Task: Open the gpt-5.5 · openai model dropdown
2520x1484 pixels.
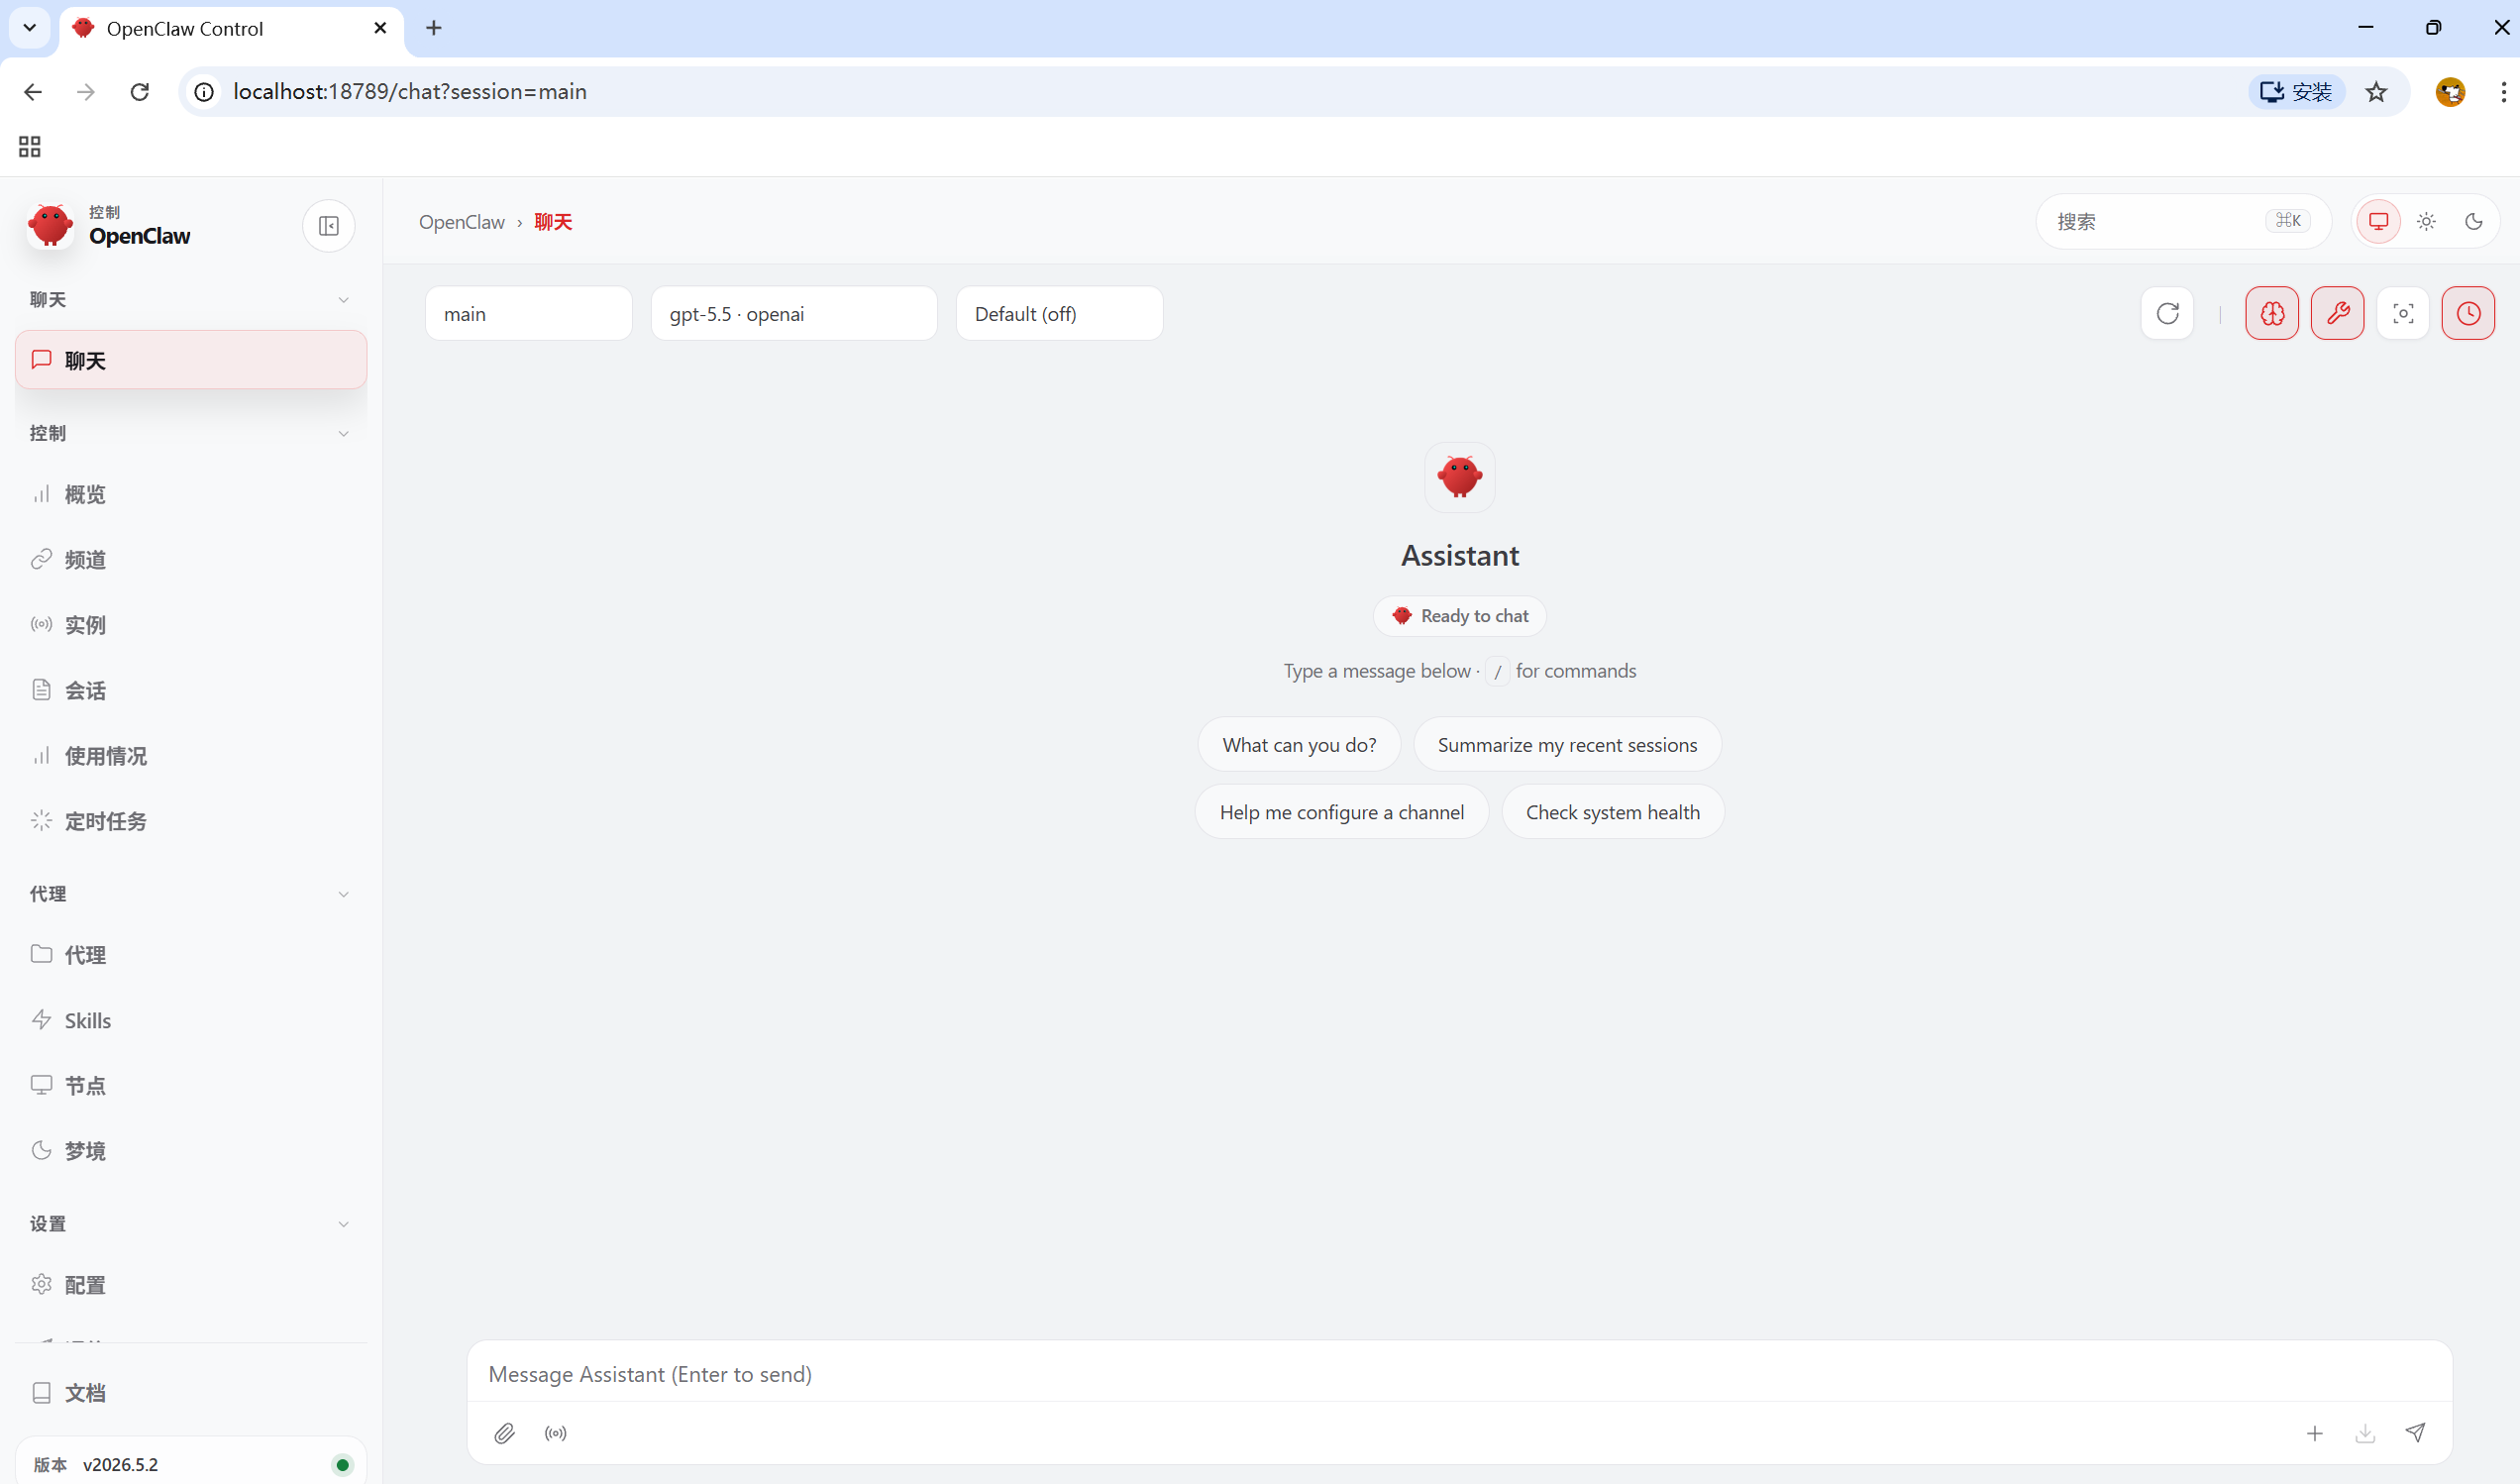Action: point(794,314)
